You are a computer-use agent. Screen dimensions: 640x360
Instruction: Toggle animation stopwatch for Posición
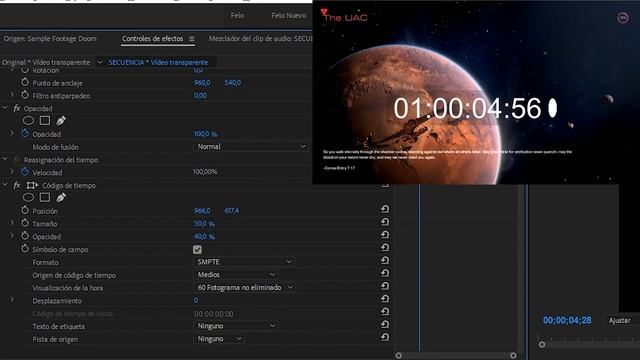25,211
